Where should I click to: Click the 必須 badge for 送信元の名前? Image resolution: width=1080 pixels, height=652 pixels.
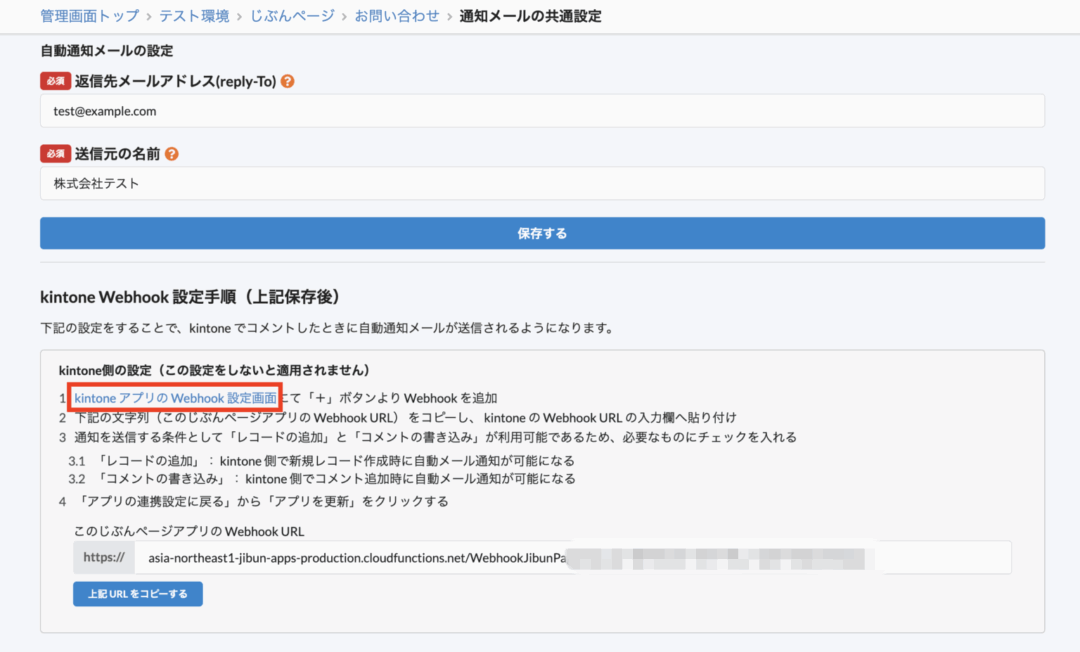coord(55,154)
